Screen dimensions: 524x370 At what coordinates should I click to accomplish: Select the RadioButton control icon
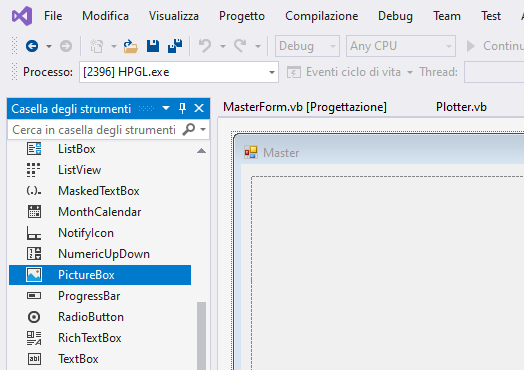point(34,317)
